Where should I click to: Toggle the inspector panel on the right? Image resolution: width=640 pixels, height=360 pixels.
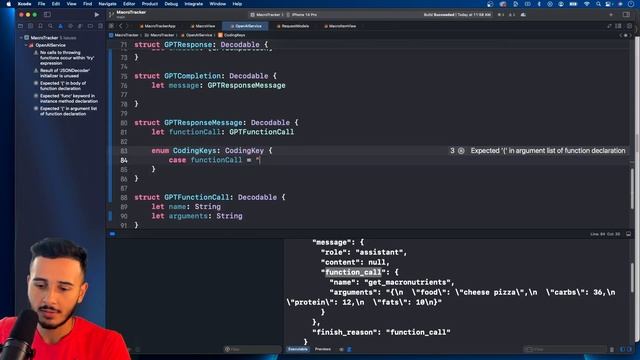(626, 15)
